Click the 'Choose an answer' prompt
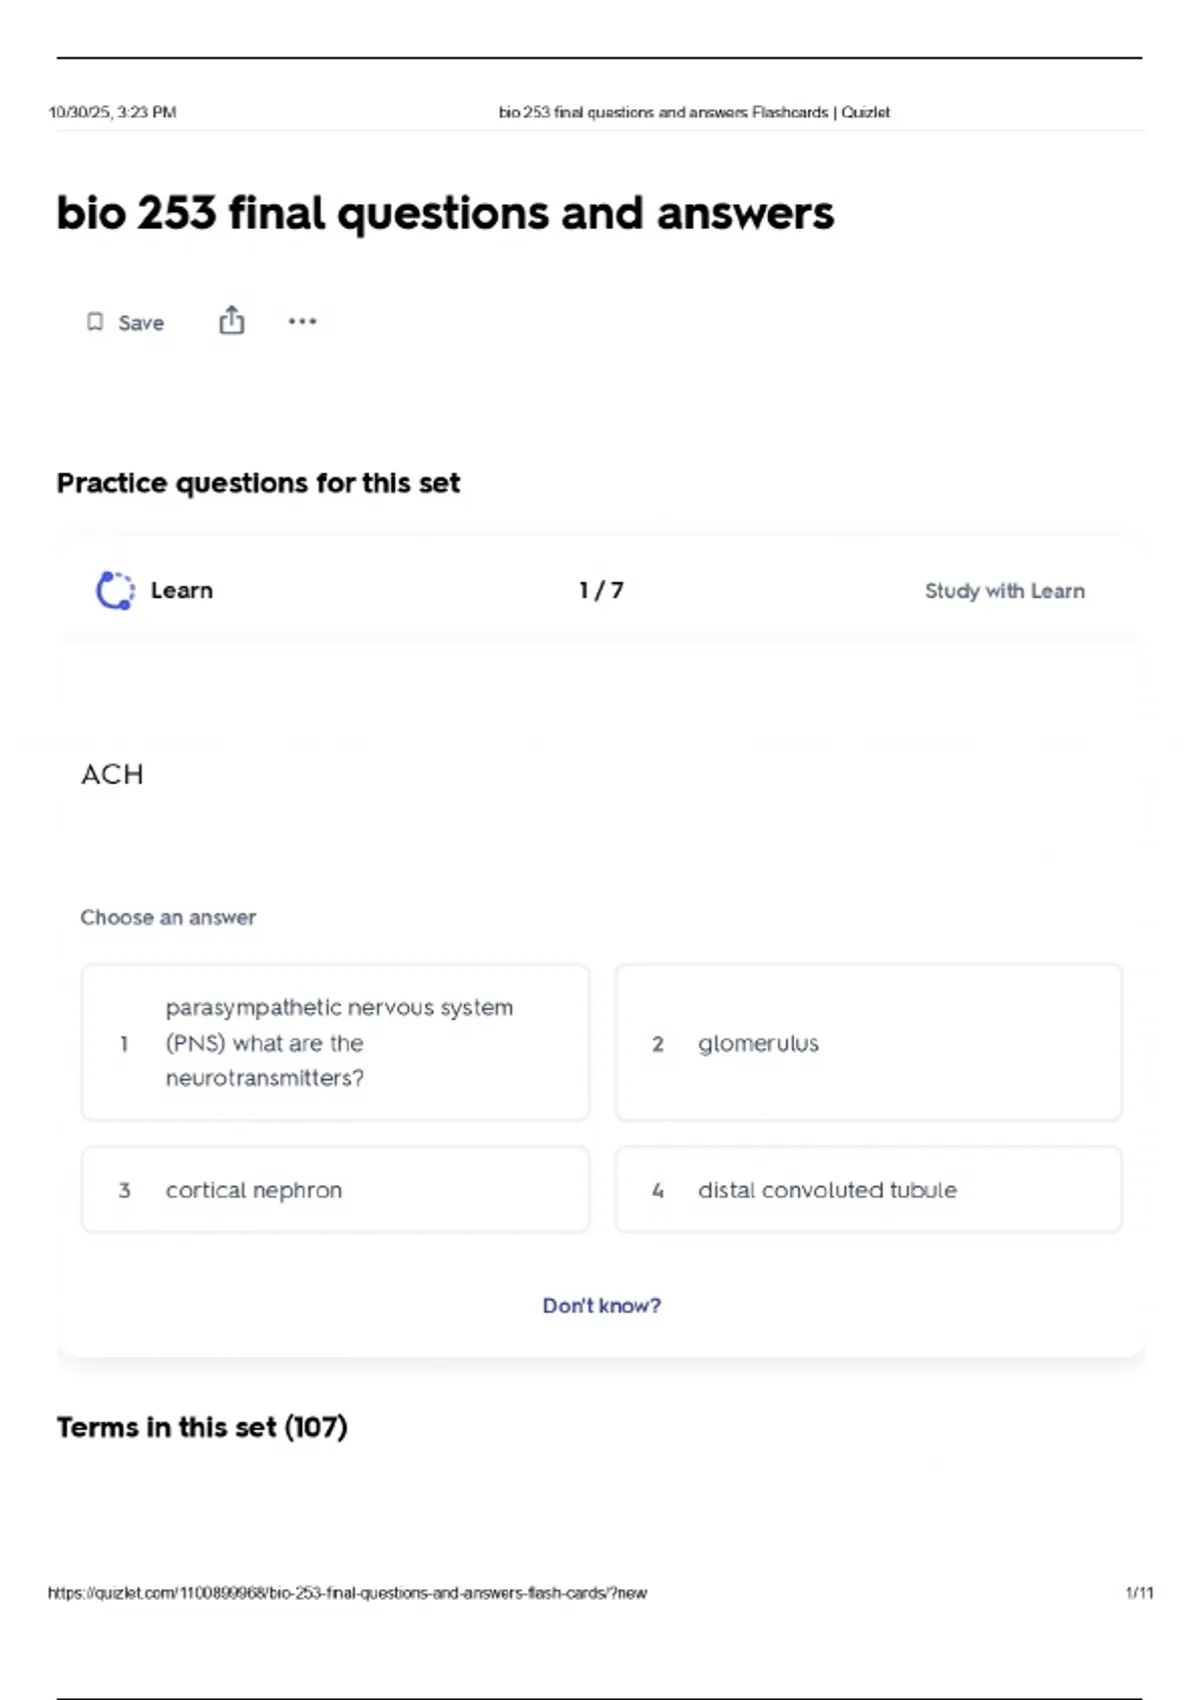 (x=168, y=917)
